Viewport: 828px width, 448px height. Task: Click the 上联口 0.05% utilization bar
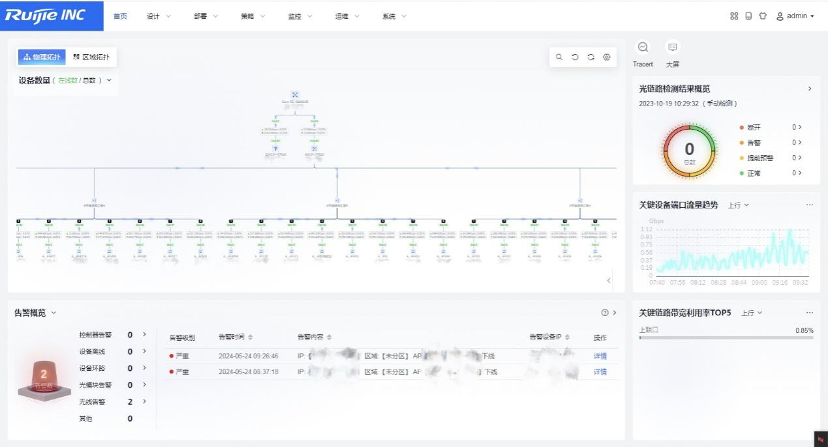pos(726,337)
